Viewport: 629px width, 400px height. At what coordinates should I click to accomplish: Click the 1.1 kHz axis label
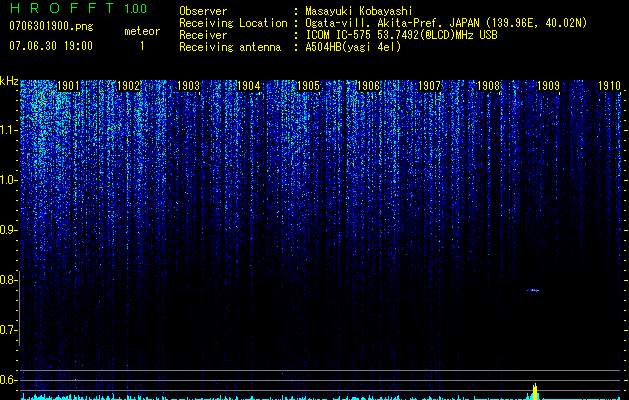click(x=7, y=130)
